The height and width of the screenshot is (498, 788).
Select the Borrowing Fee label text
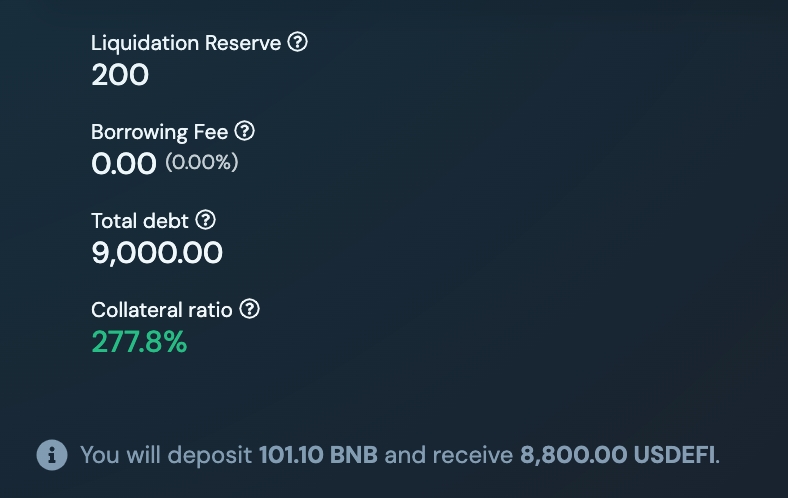click(x=159, y=132)
